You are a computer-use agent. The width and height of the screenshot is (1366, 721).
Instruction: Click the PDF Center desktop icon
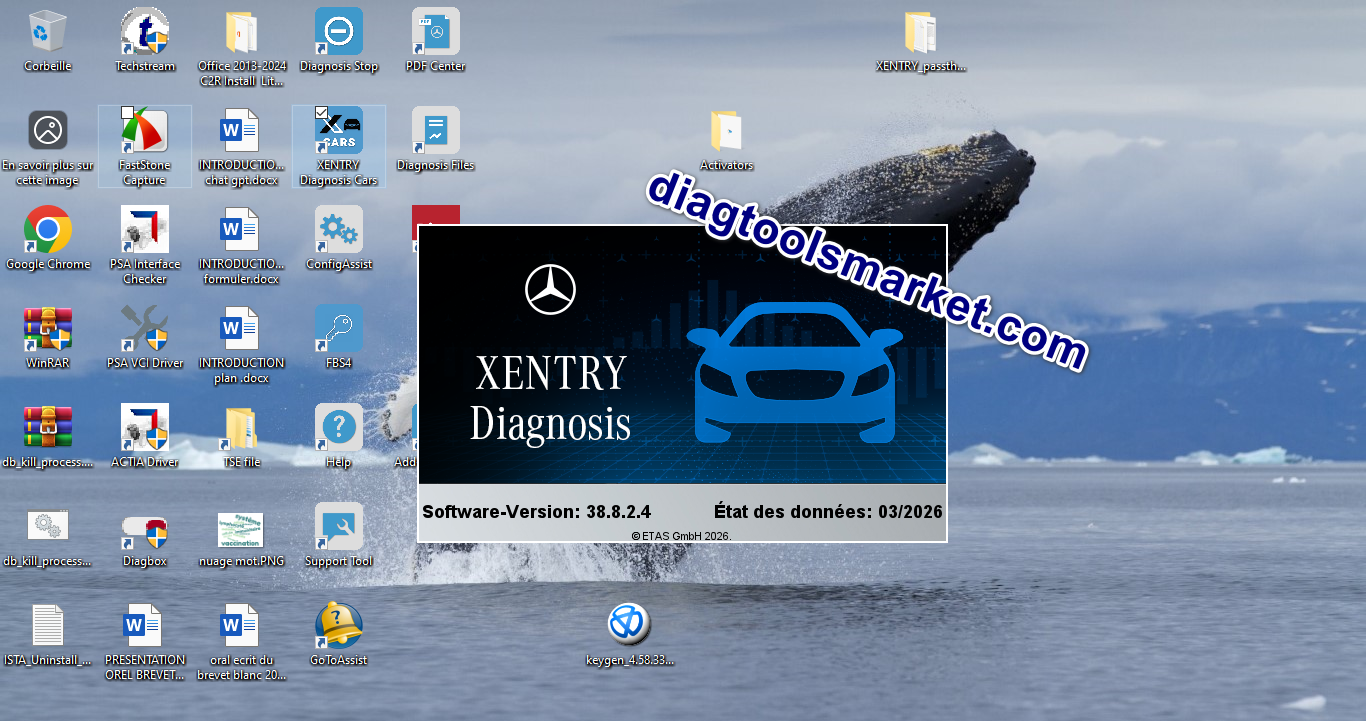coord(436,32)
